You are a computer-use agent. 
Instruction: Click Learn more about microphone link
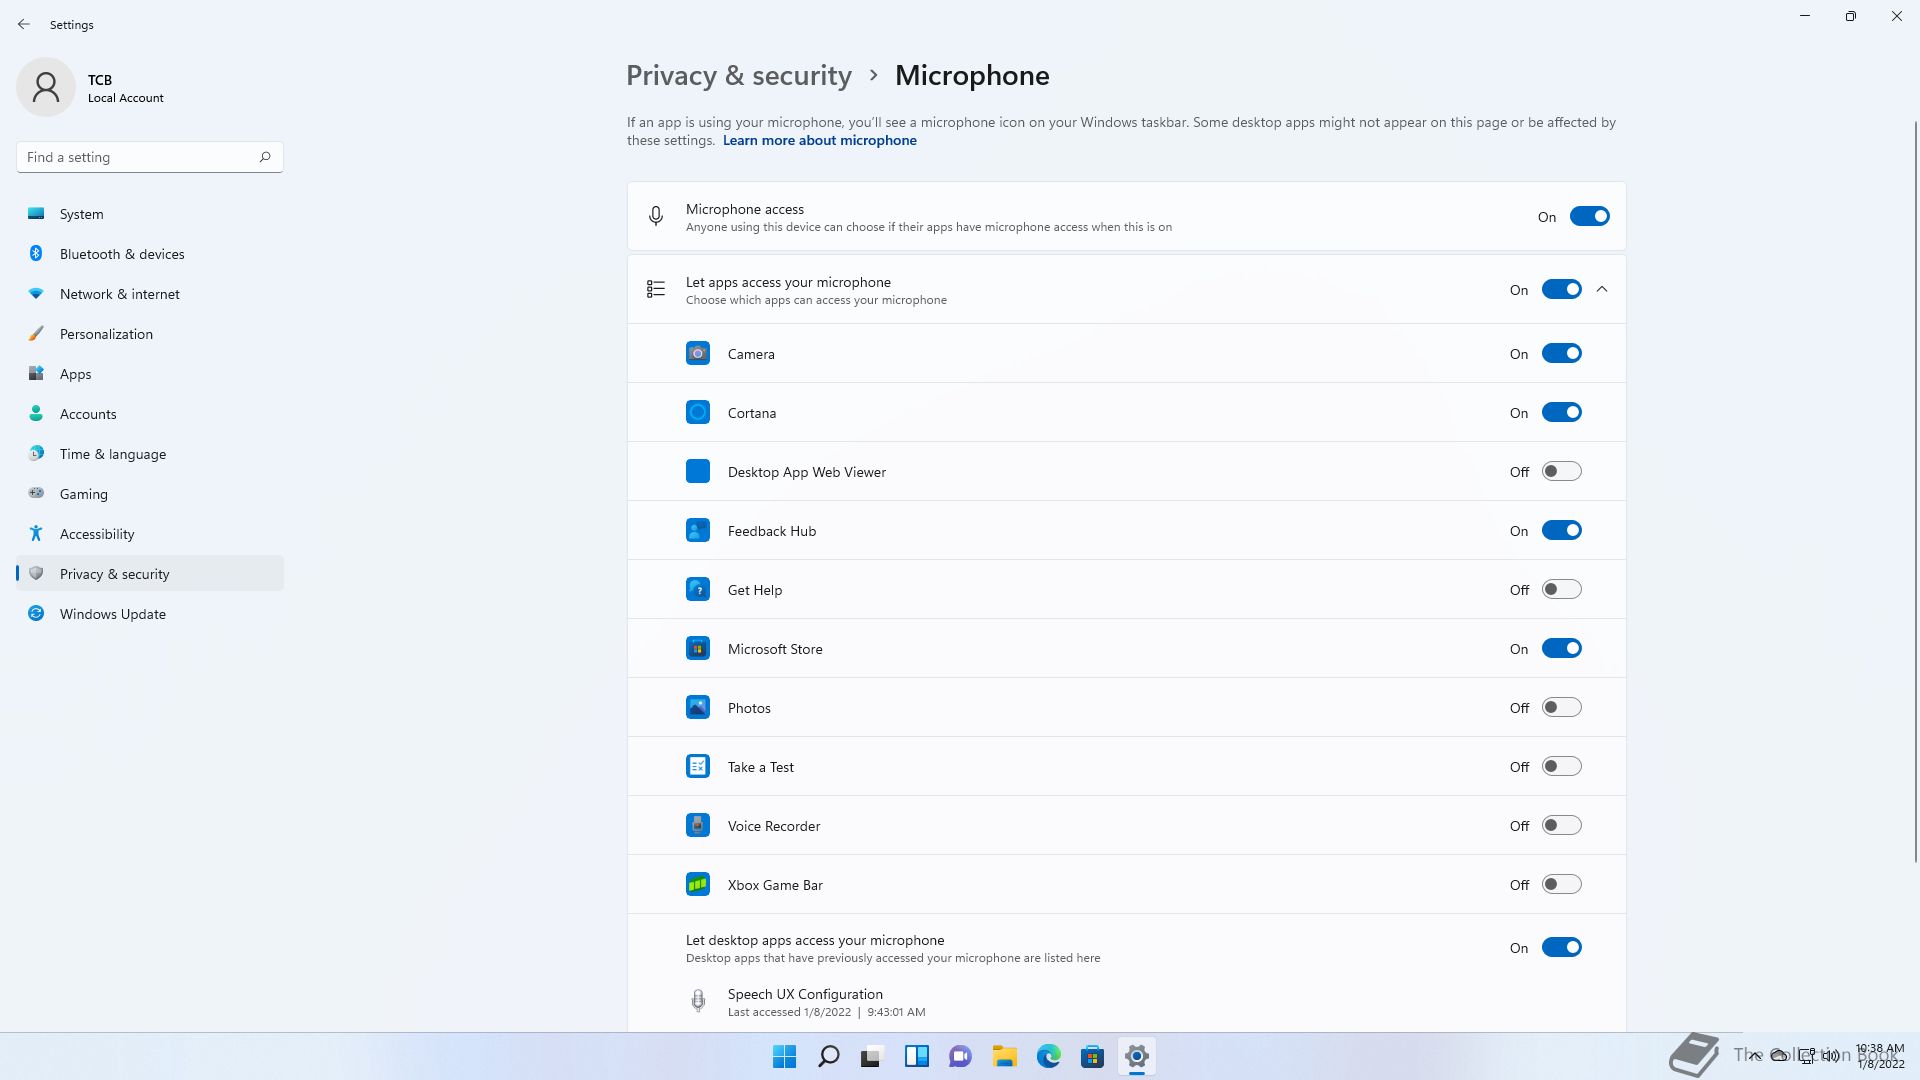pyautogui.click(x=819, y=140)
